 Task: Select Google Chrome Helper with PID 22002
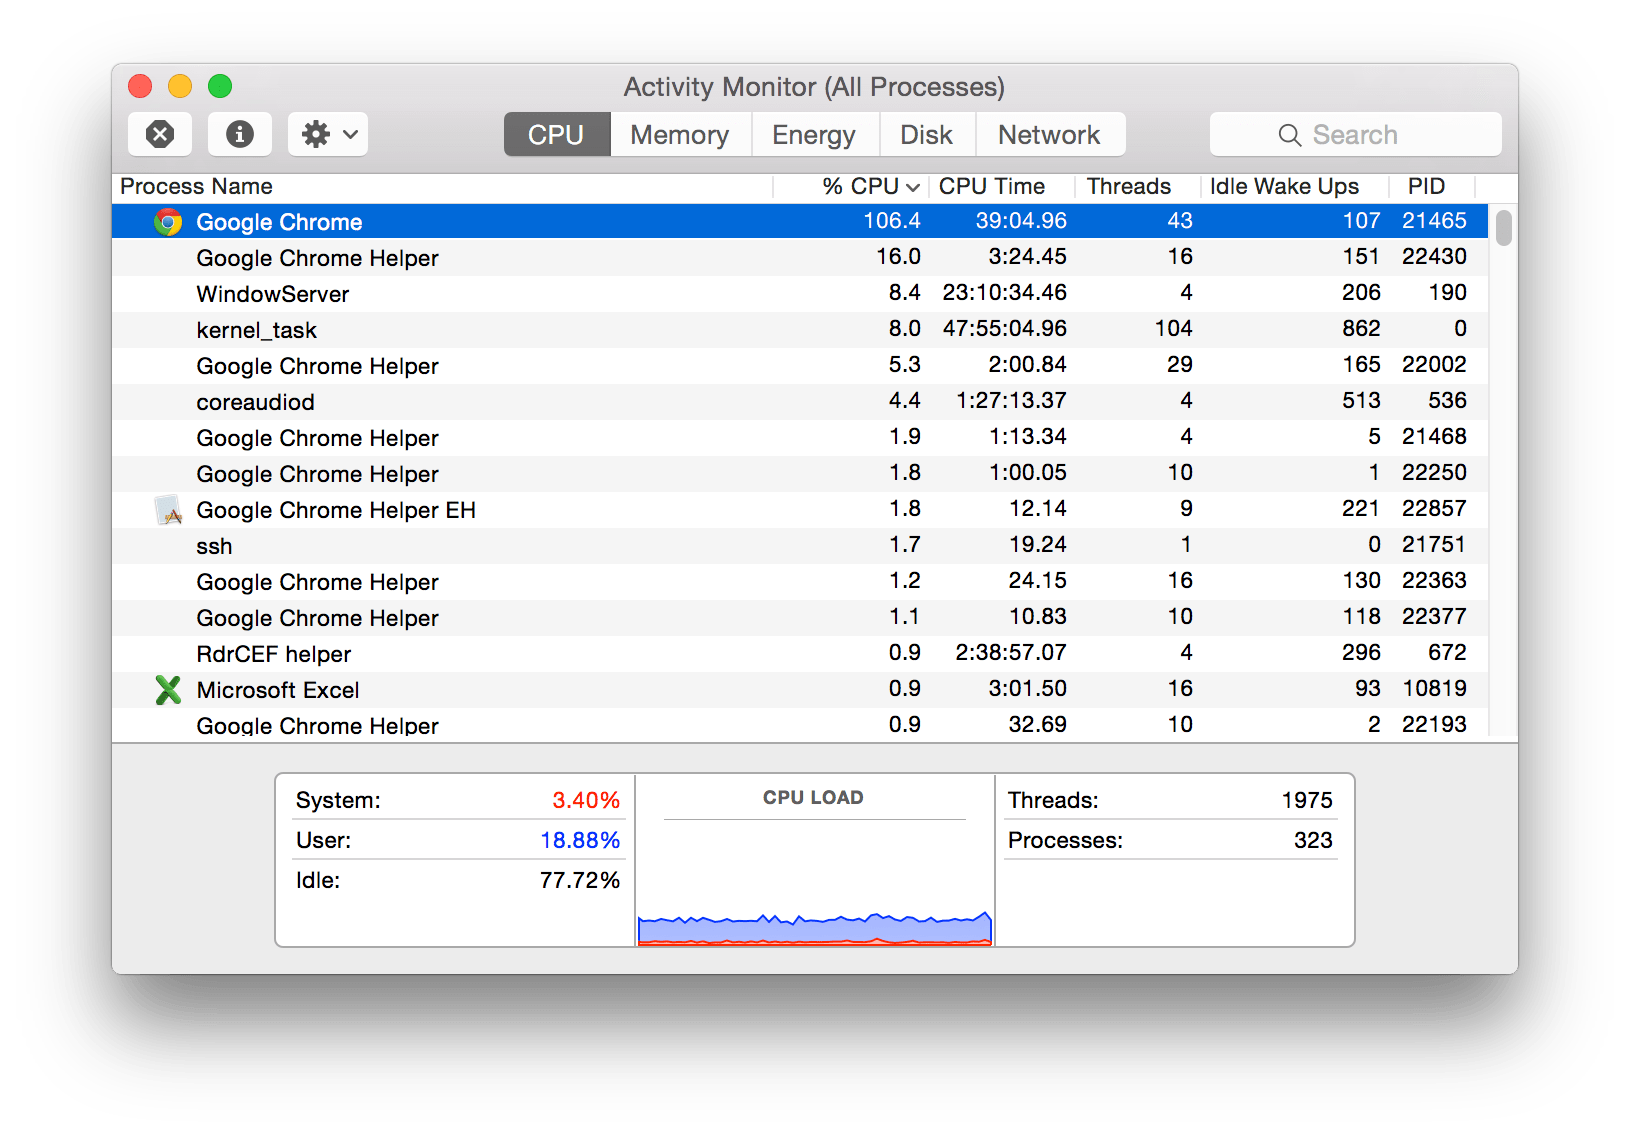coord(317,366)
